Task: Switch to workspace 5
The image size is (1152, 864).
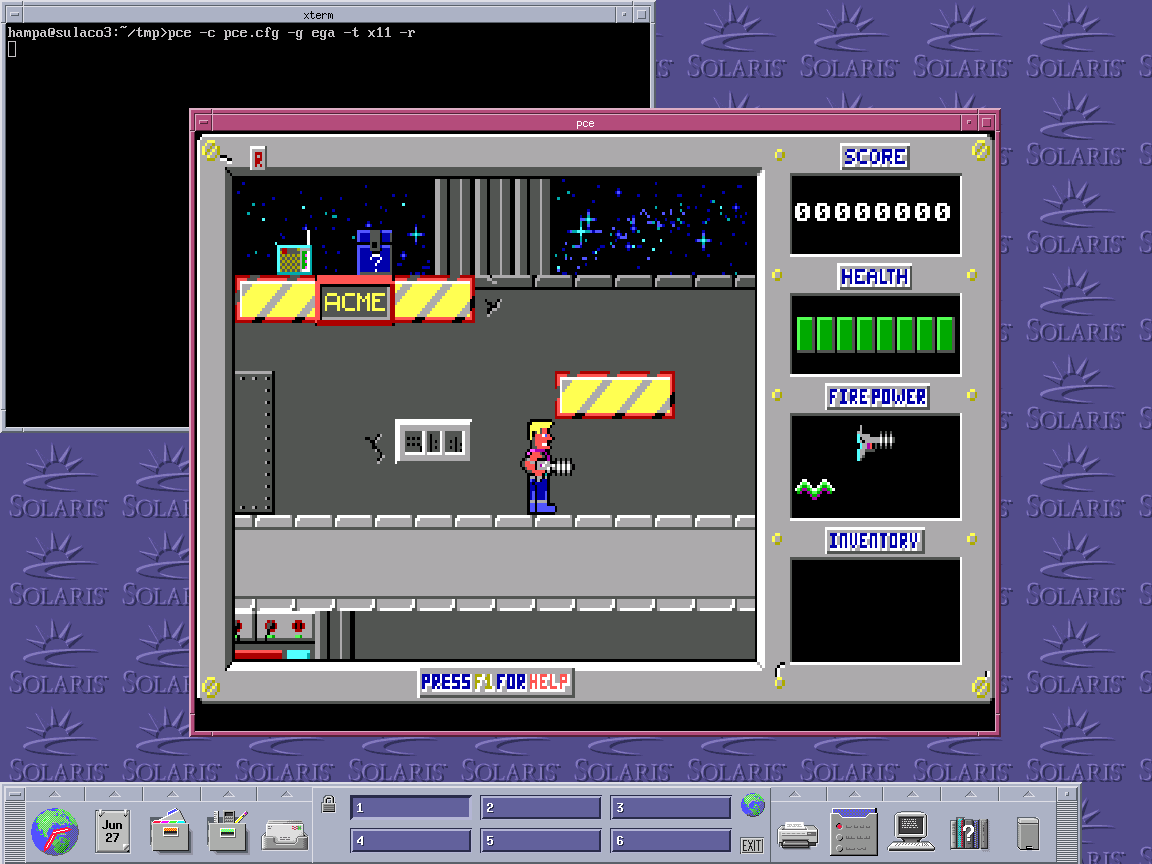Action: click(540, 840)
